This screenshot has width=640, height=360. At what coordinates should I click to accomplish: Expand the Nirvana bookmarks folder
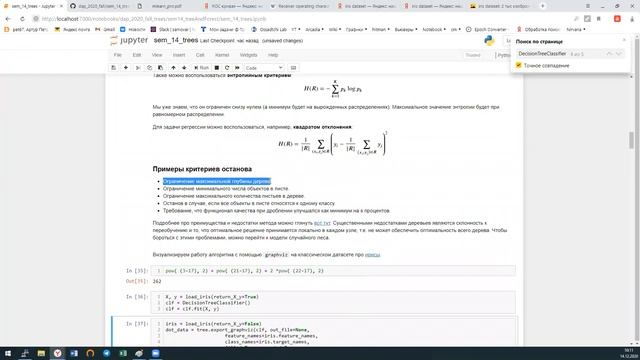point(576,29)
